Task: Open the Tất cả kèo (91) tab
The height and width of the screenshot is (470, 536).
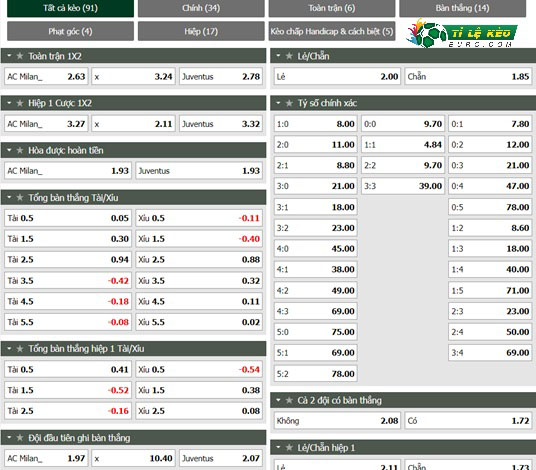Action: pyautogui.click(x=70, y=8)
